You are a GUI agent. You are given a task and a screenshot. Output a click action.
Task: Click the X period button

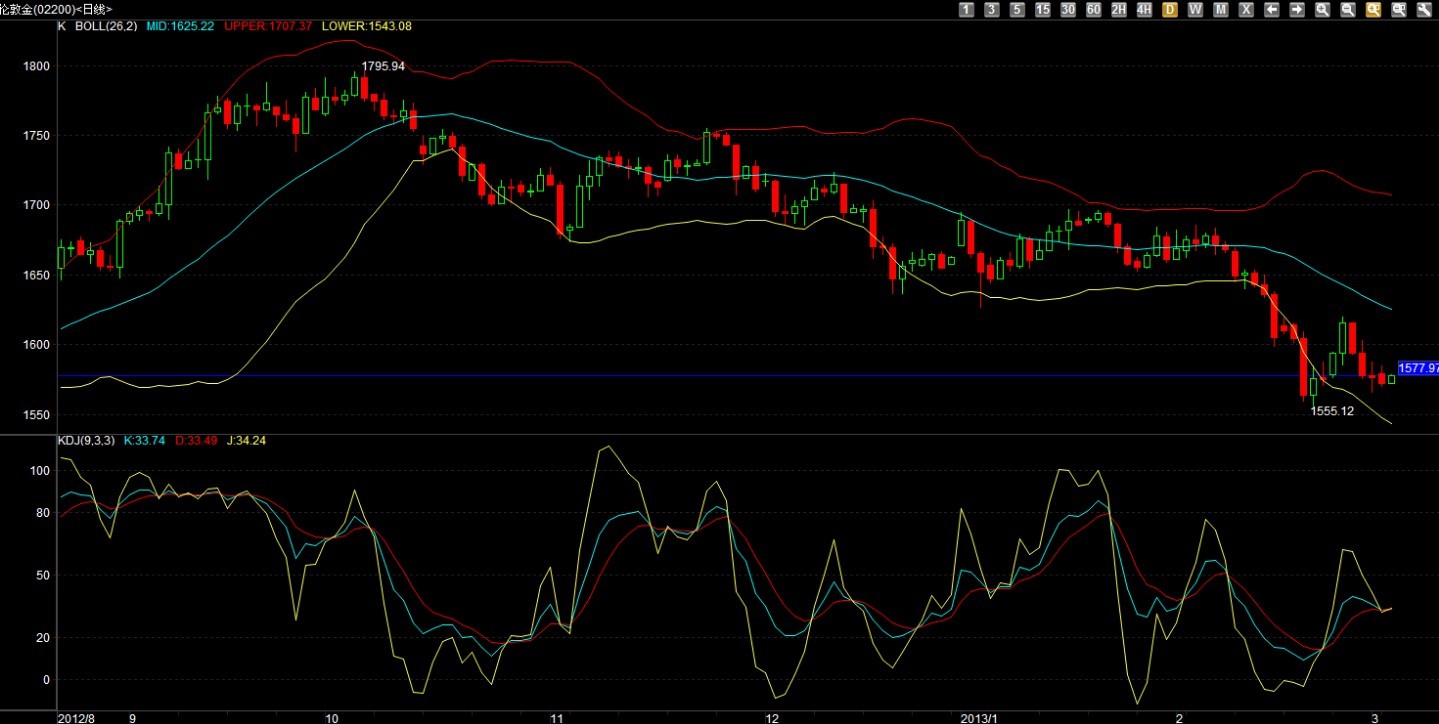1247,9
